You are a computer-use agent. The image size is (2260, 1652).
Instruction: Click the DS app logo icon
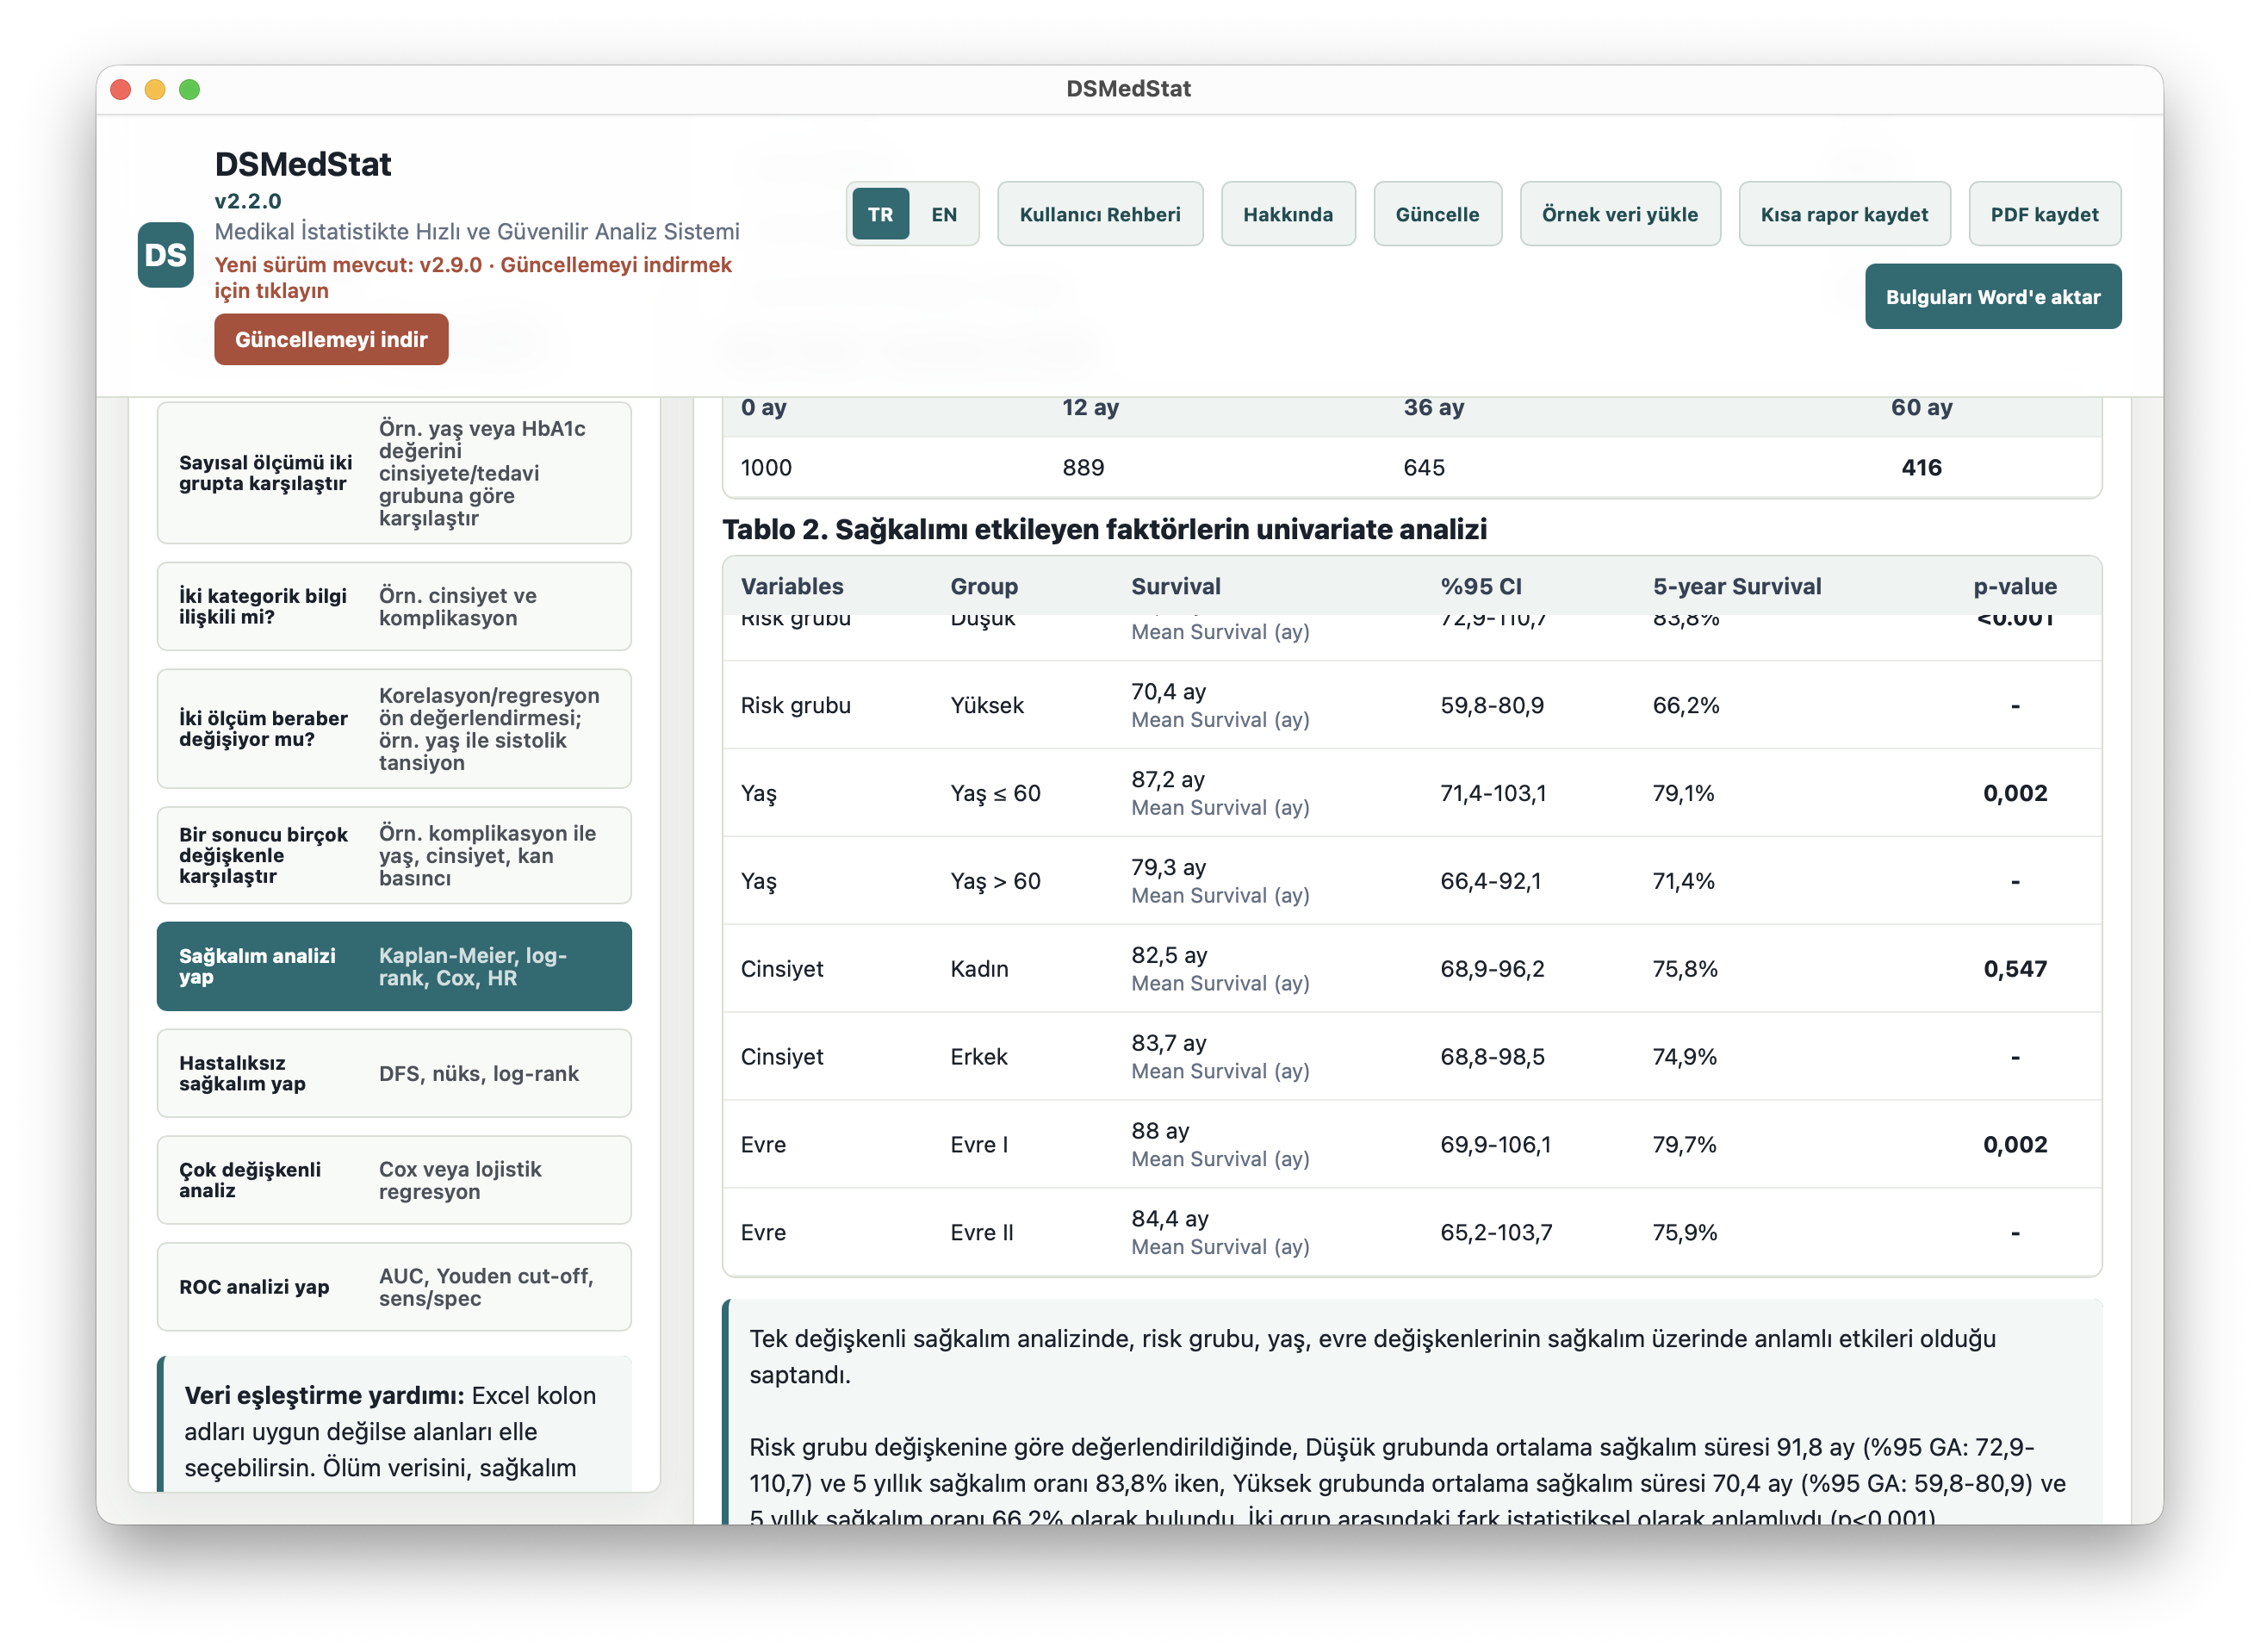coord(165,255)
